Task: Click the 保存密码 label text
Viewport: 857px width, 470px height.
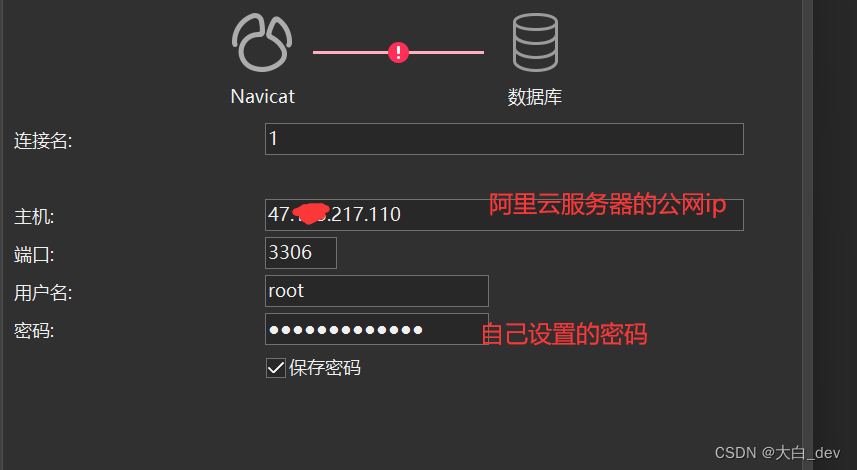Action: [x=325, y=368]
